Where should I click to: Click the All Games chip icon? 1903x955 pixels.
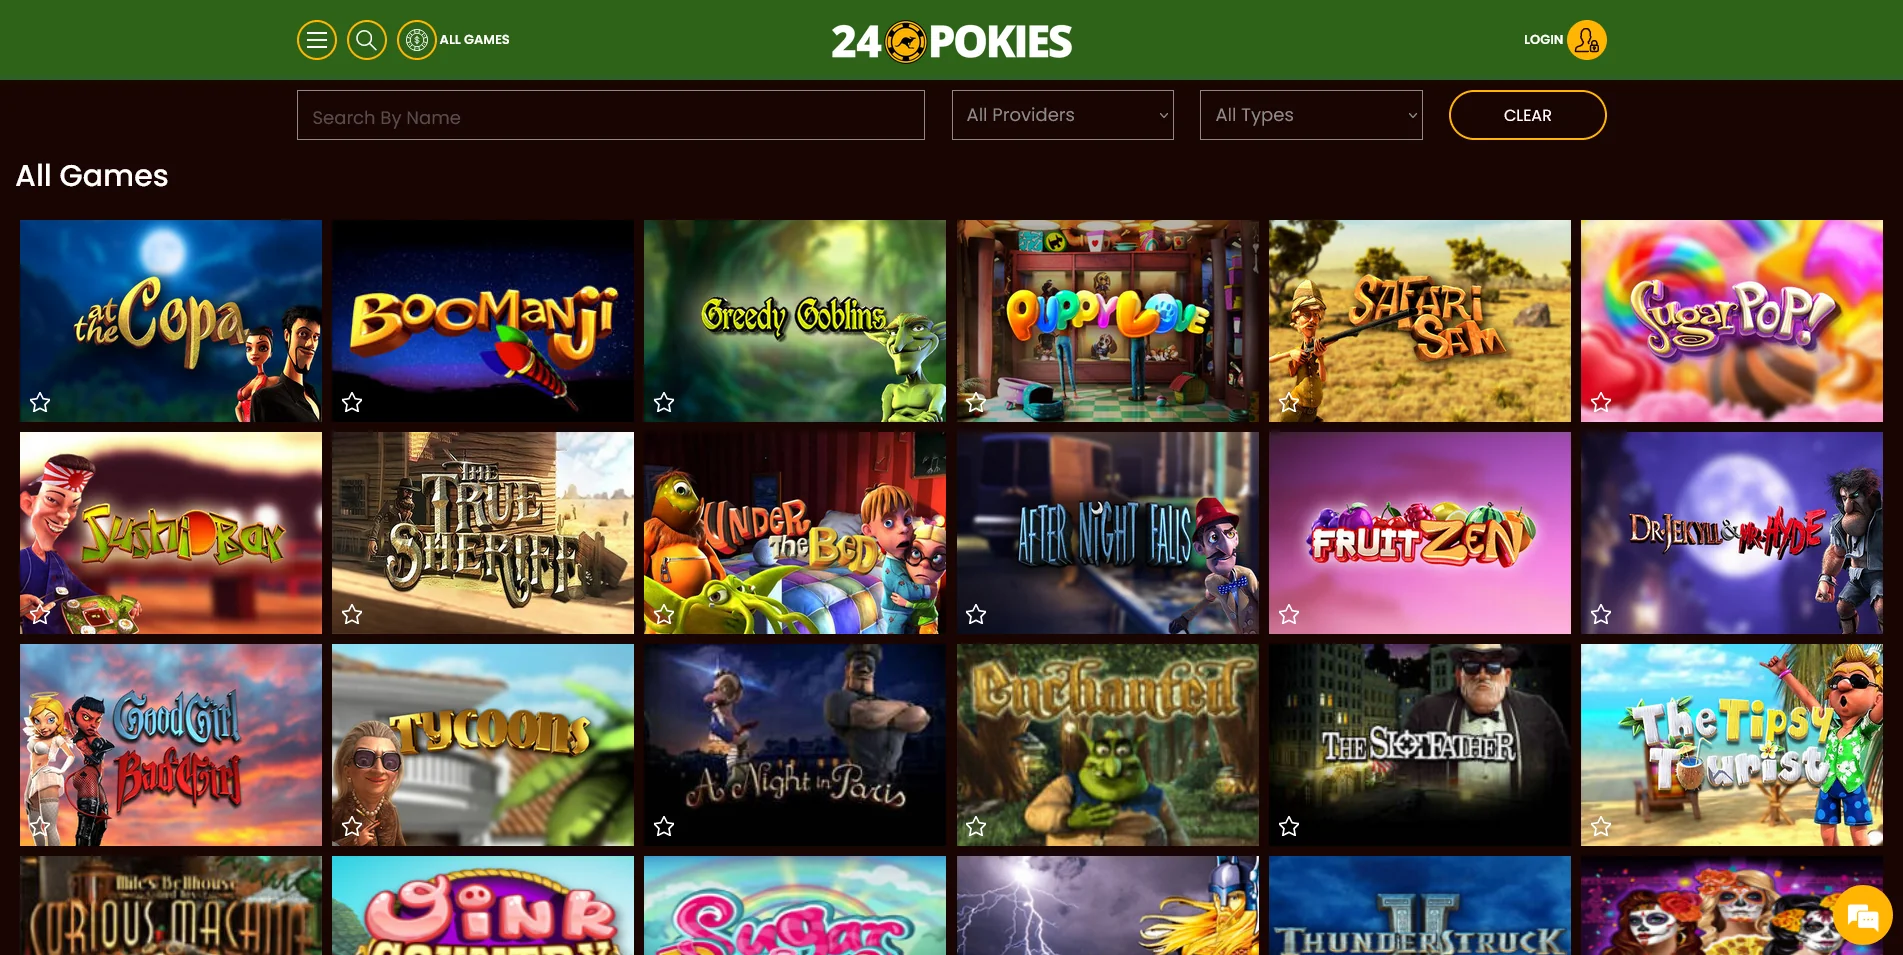pyautogui.click(x=417, y=40)
